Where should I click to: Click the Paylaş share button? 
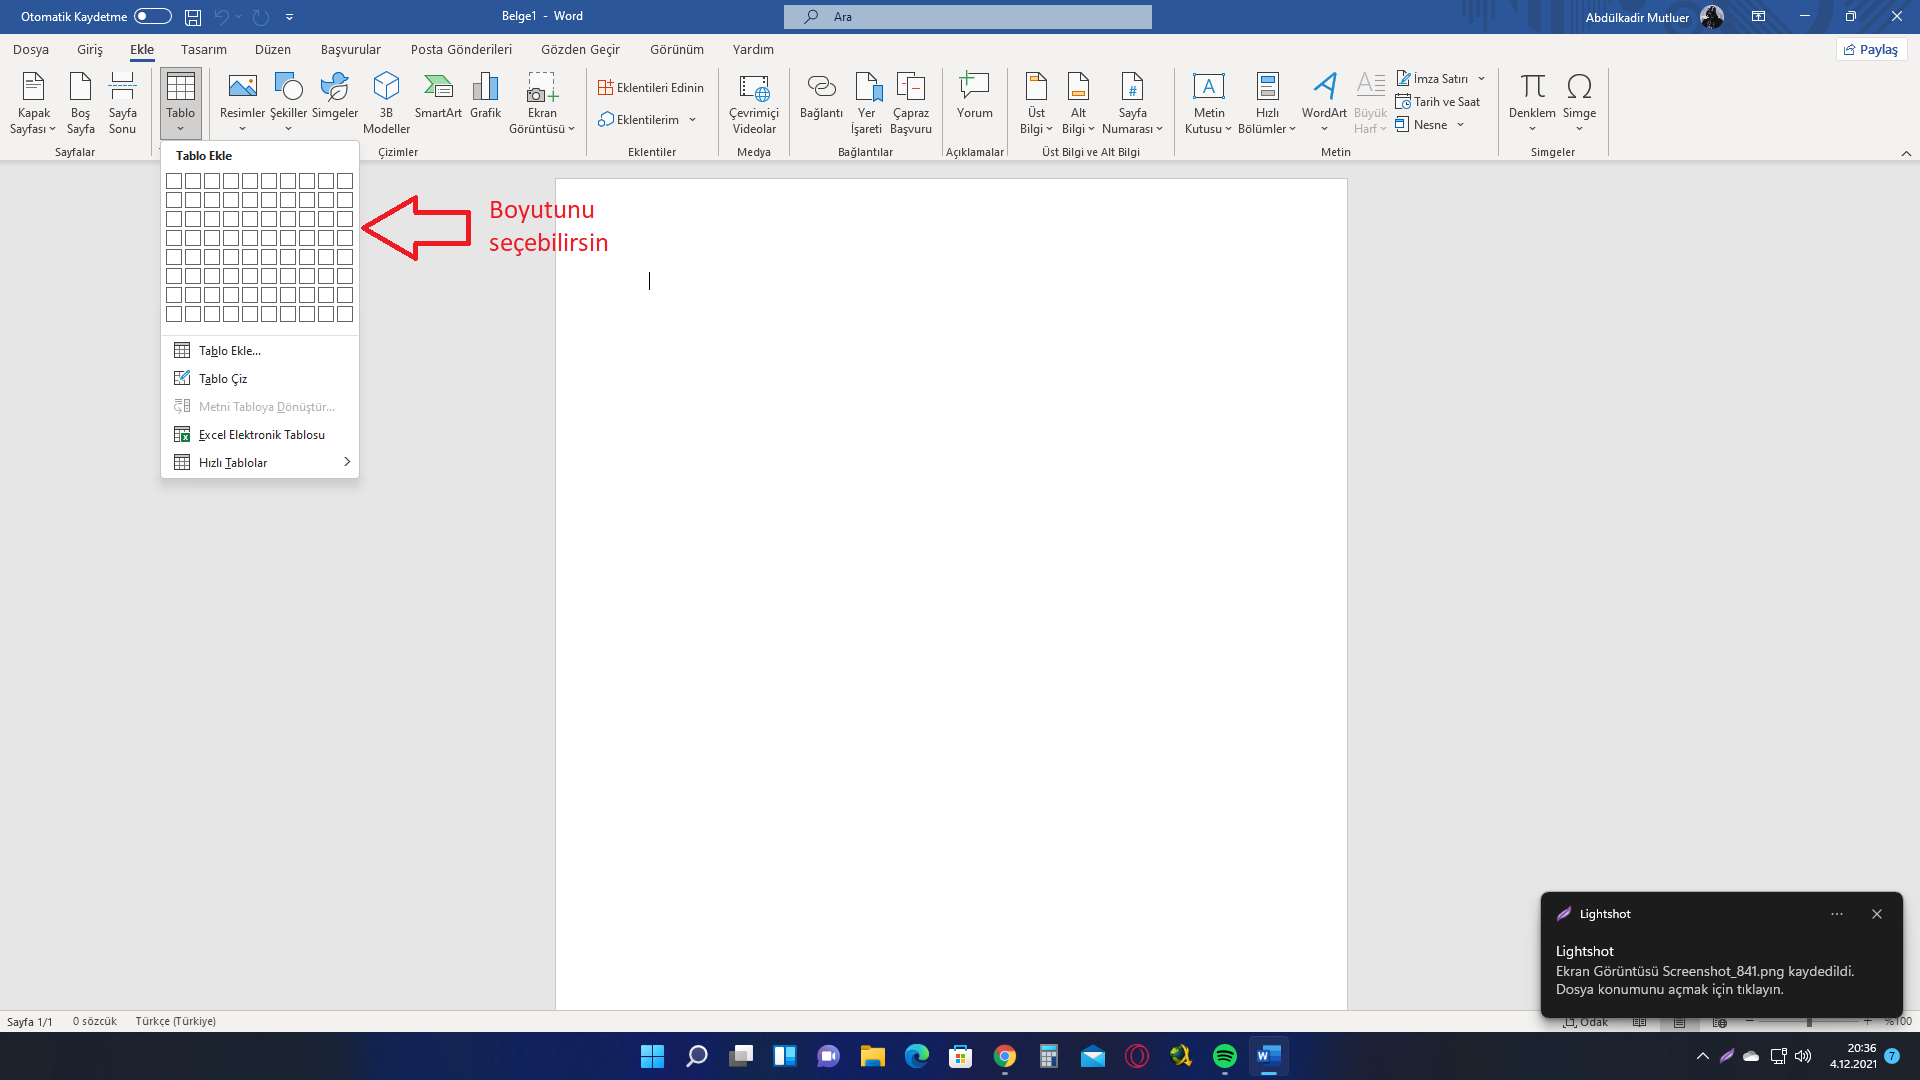pyautogui.click(x=1871, y=49)
